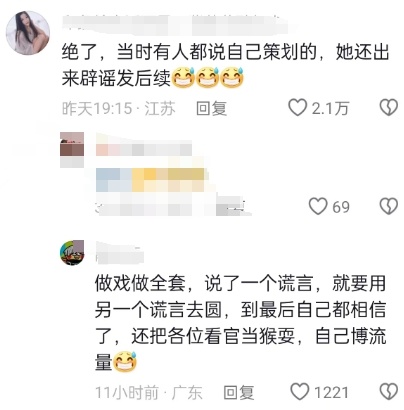404x410 pixels.
Task: Like the blurred reply with 69 likes
Action: [x=318, y=206]
